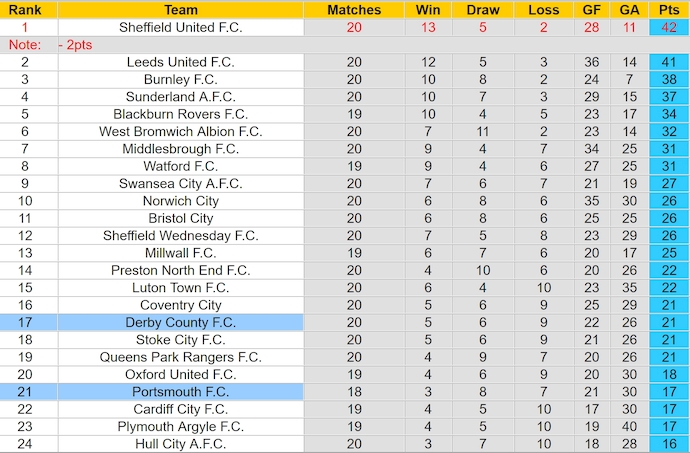Sort by the Win column header

(426, 10)
